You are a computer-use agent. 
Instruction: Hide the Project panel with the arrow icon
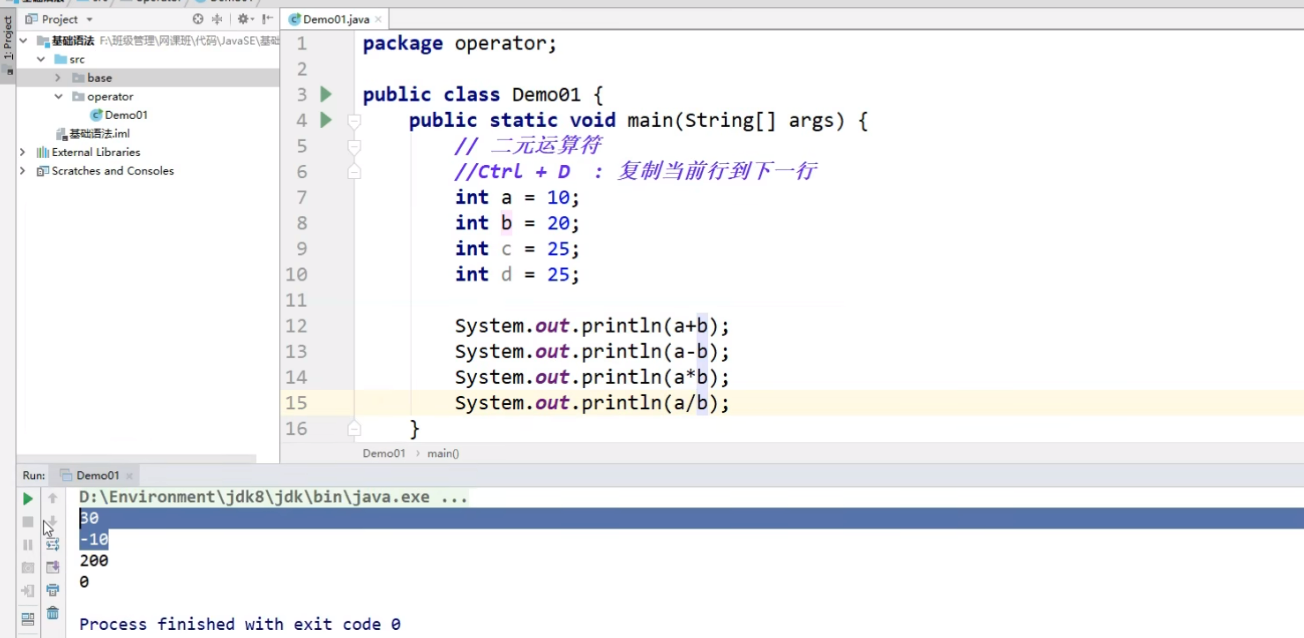click(270, 18)
